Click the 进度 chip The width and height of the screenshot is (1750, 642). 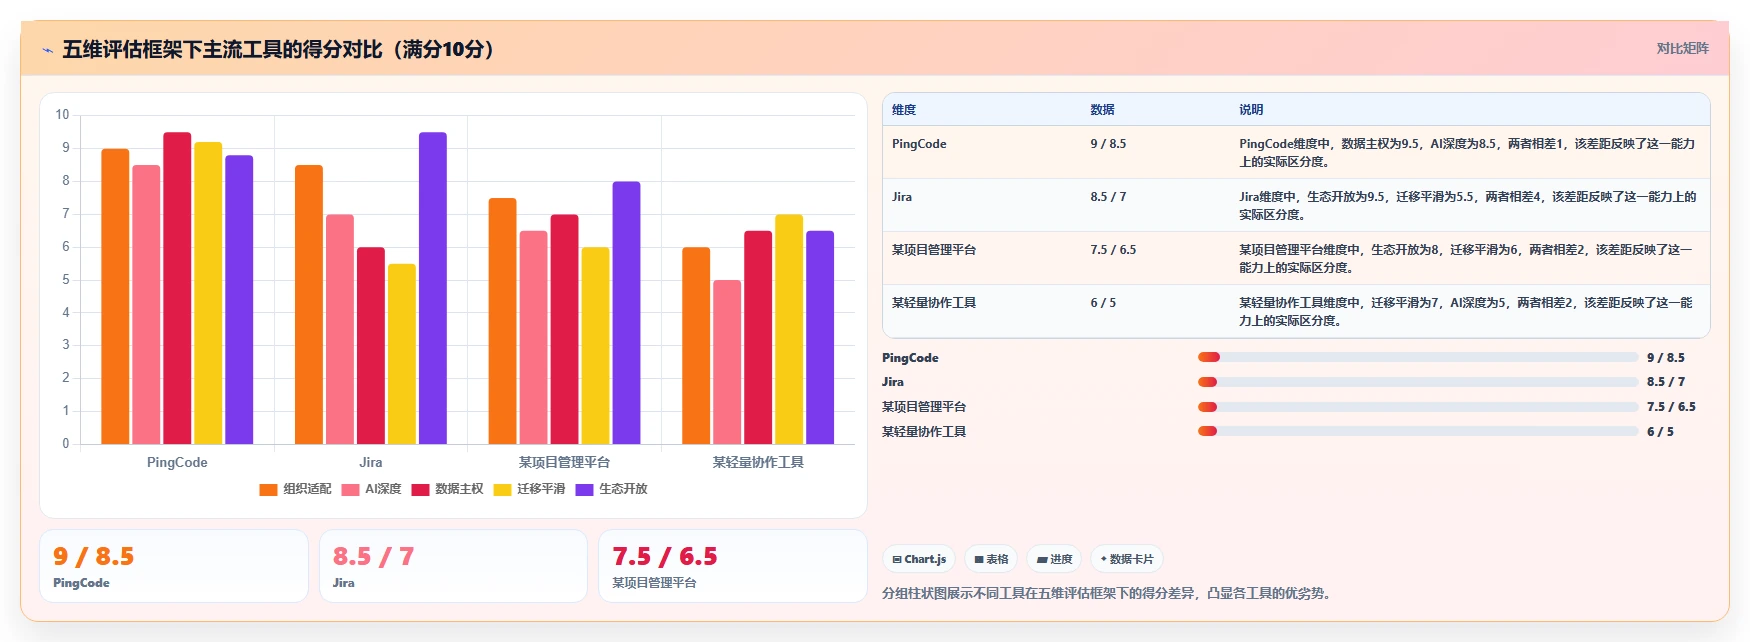(1054, 559)
